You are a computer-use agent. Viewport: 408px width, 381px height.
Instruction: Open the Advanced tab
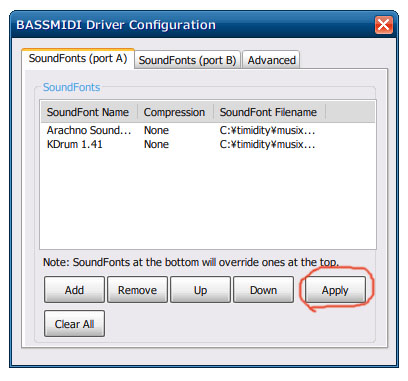[271, 60]
